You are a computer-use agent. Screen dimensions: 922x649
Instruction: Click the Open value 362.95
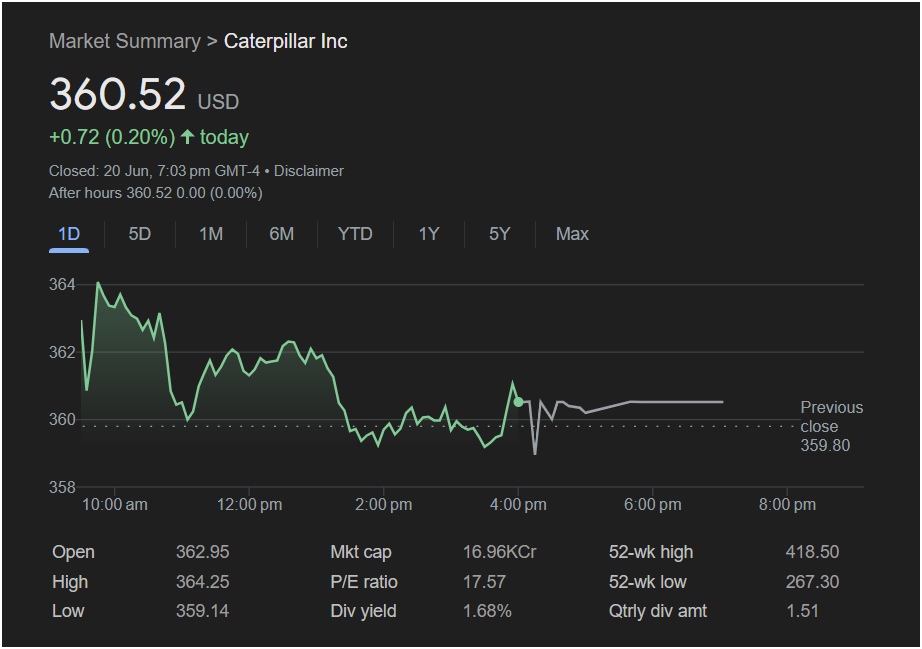tap(202, 552)
